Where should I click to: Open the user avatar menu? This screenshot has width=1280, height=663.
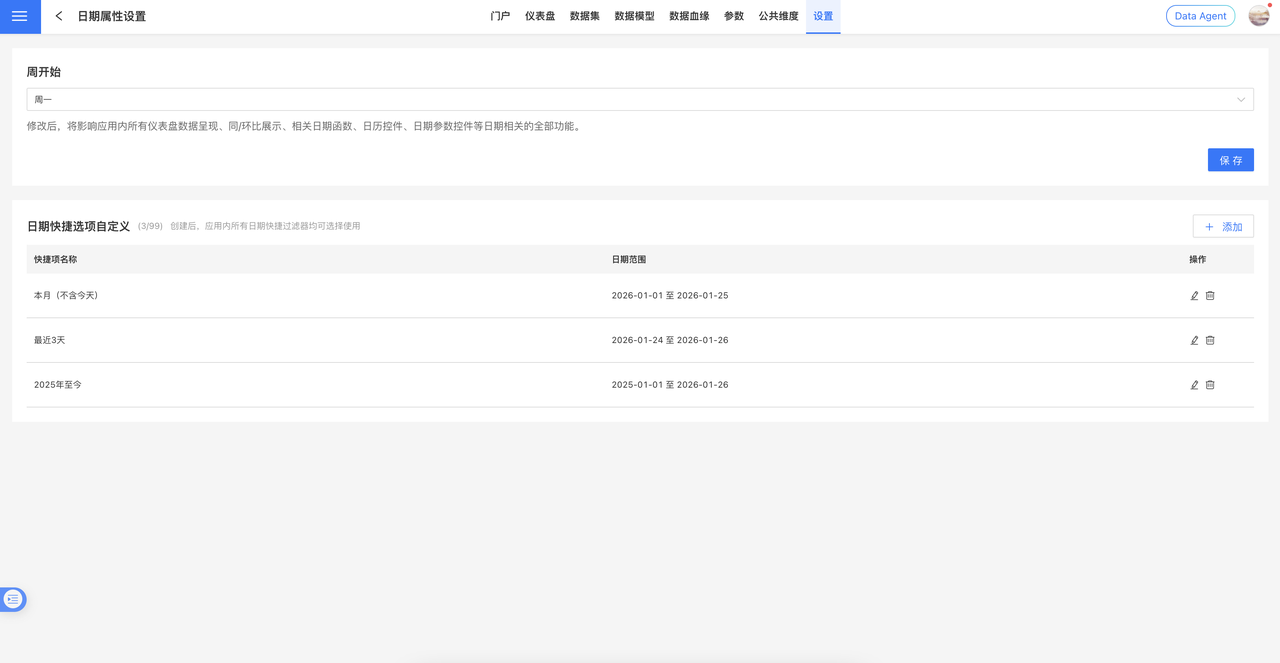click(x=1258, y=16)
